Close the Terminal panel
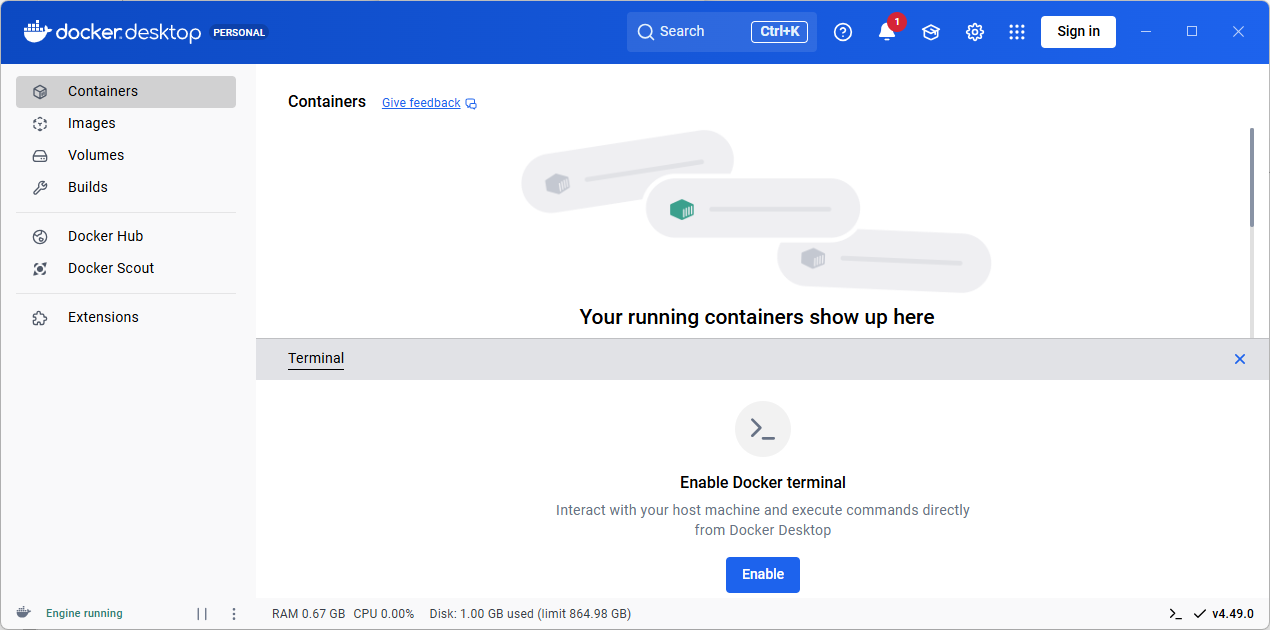Image resolution: width=1270 pixels, height=630 pixels. pos(1240,359)
